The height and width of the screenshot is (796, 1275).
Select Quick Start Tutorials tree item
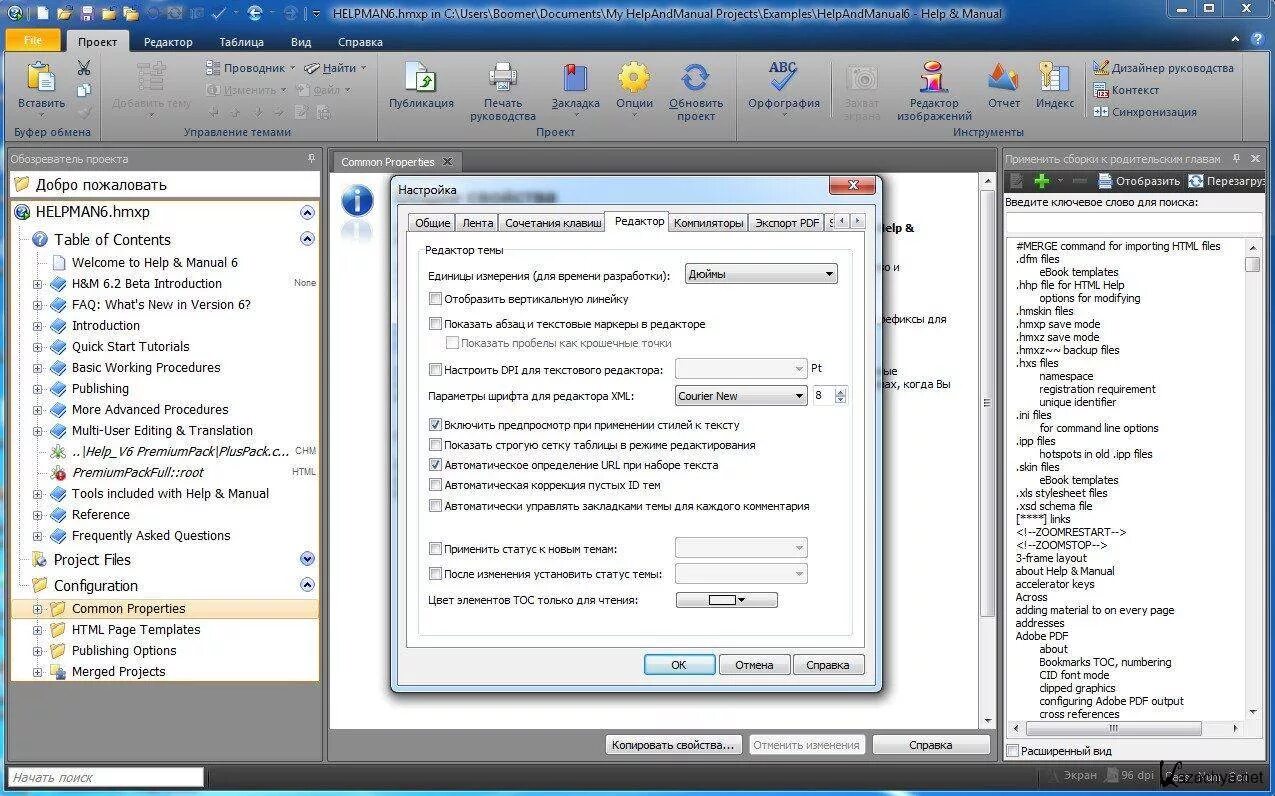tap(130, 347)
